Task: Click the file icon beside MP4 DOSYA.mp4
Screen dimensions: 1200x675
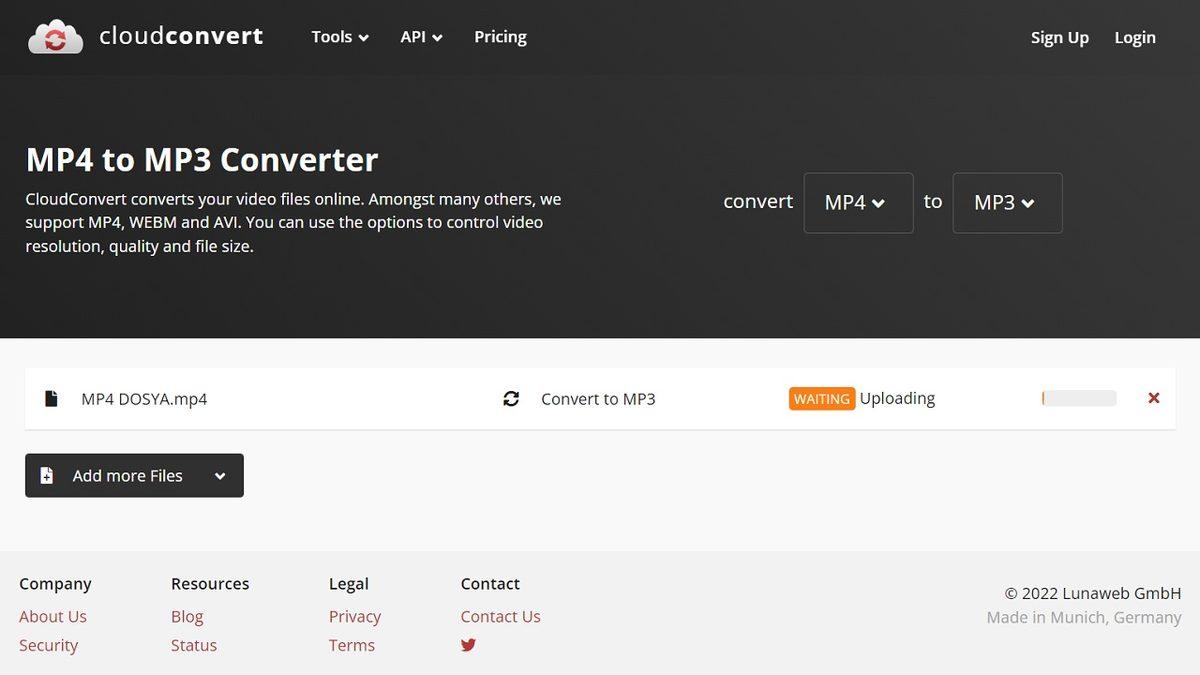Action: click(51, 399)
